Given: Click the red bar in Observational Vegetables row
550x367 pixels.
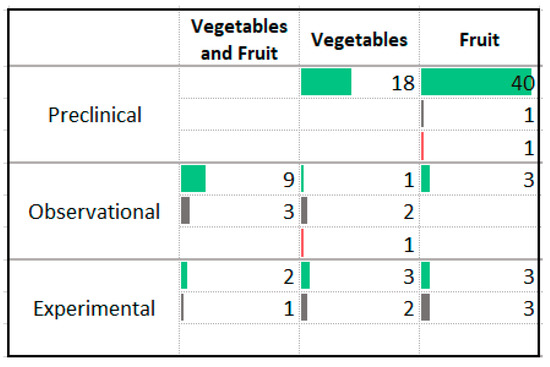Looking at the screenshot, I should coord(302,243).
